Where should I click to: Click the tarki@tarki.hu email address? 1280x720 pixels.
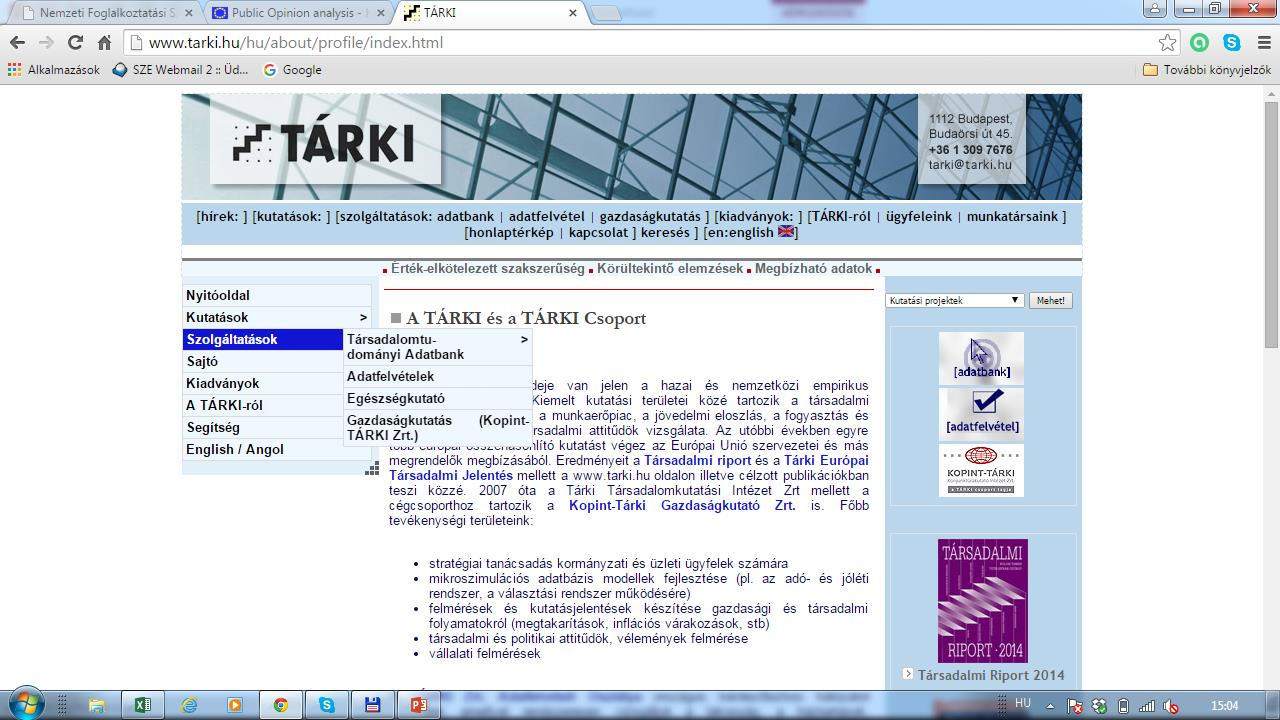click(x=970, y=165)
